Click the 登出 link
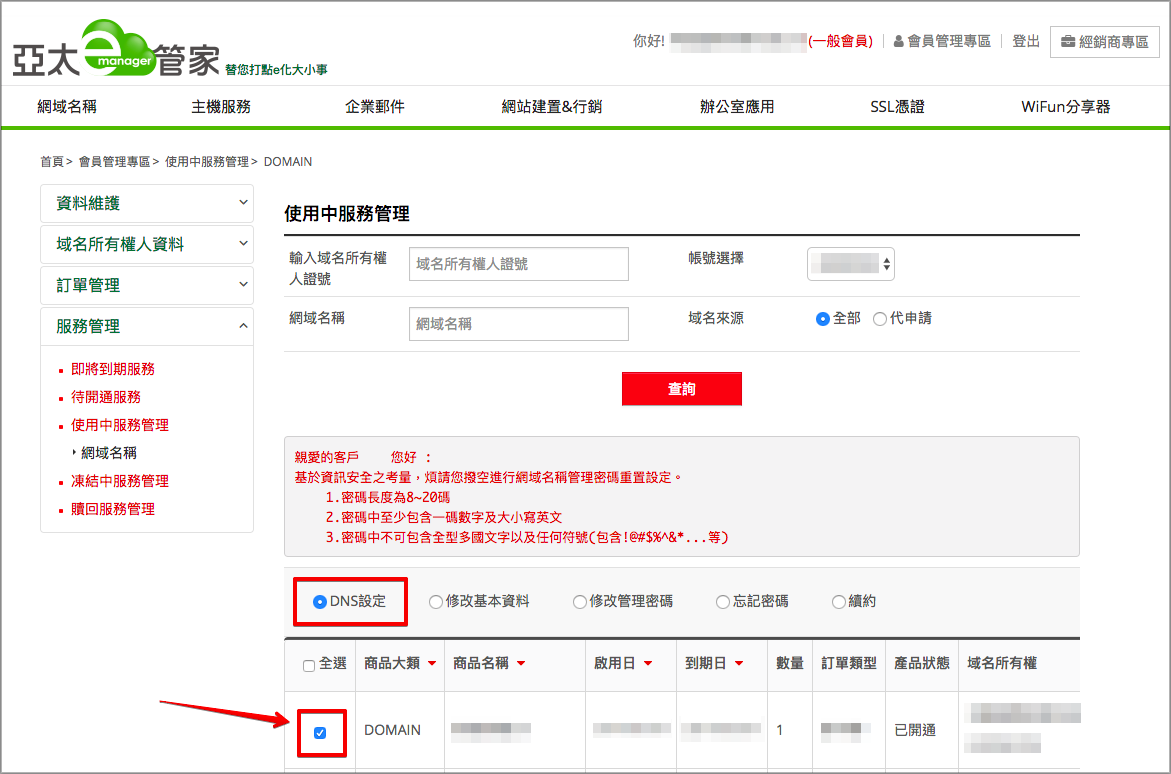Screen dimensions: 1171x774 point(1026,42)
